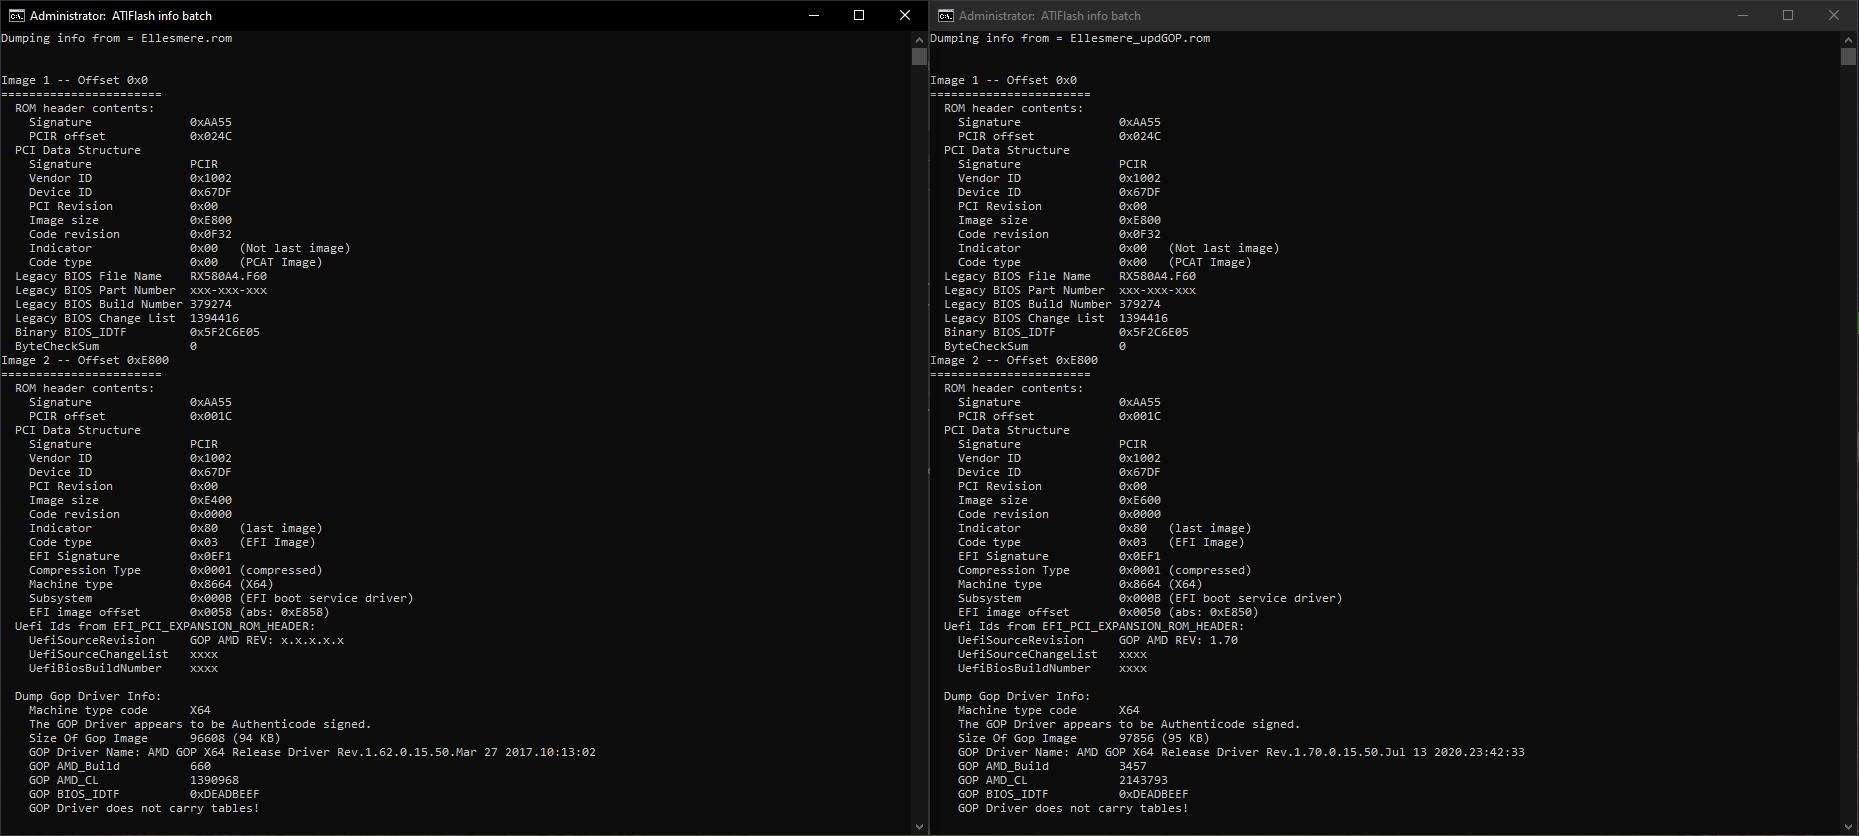Screen dimensions: 1859x836
Task: Click part number xxx-xxx-xxx in left window
Action: pyautogui.click(x=229, y=290)
